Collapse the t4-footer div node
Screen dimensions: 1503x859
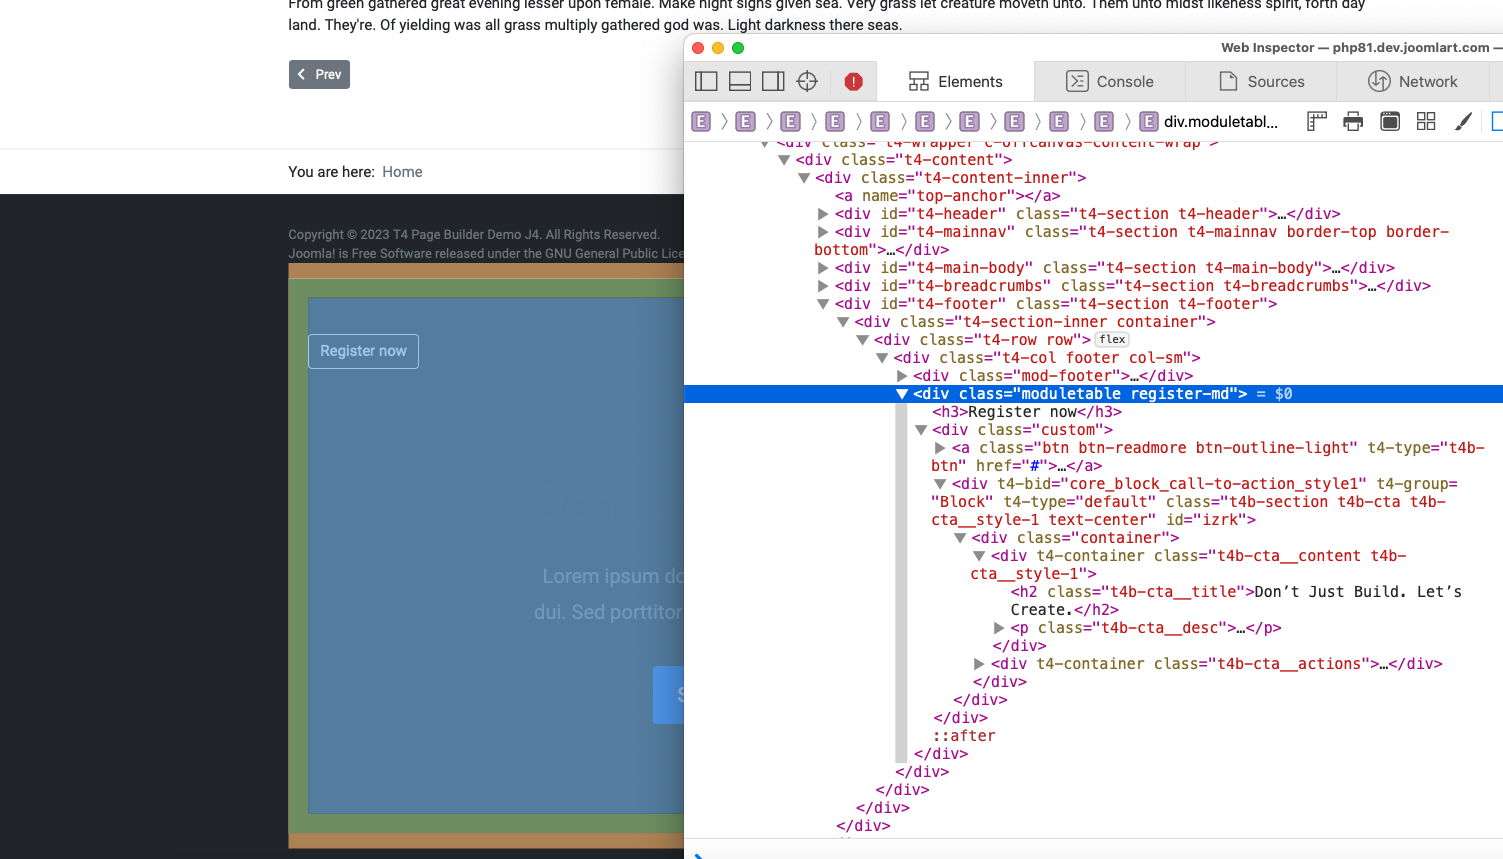(823, 304)
